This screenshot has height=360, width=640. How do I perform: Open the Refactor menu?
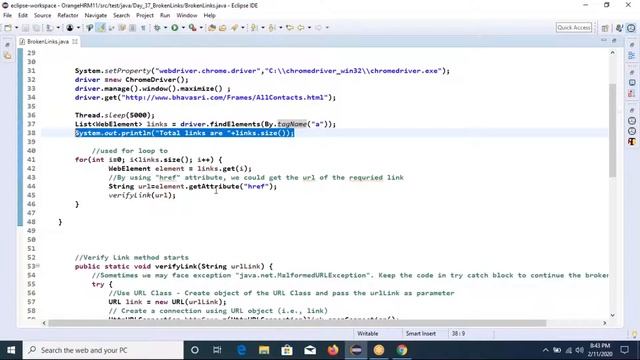coord(68,16)
